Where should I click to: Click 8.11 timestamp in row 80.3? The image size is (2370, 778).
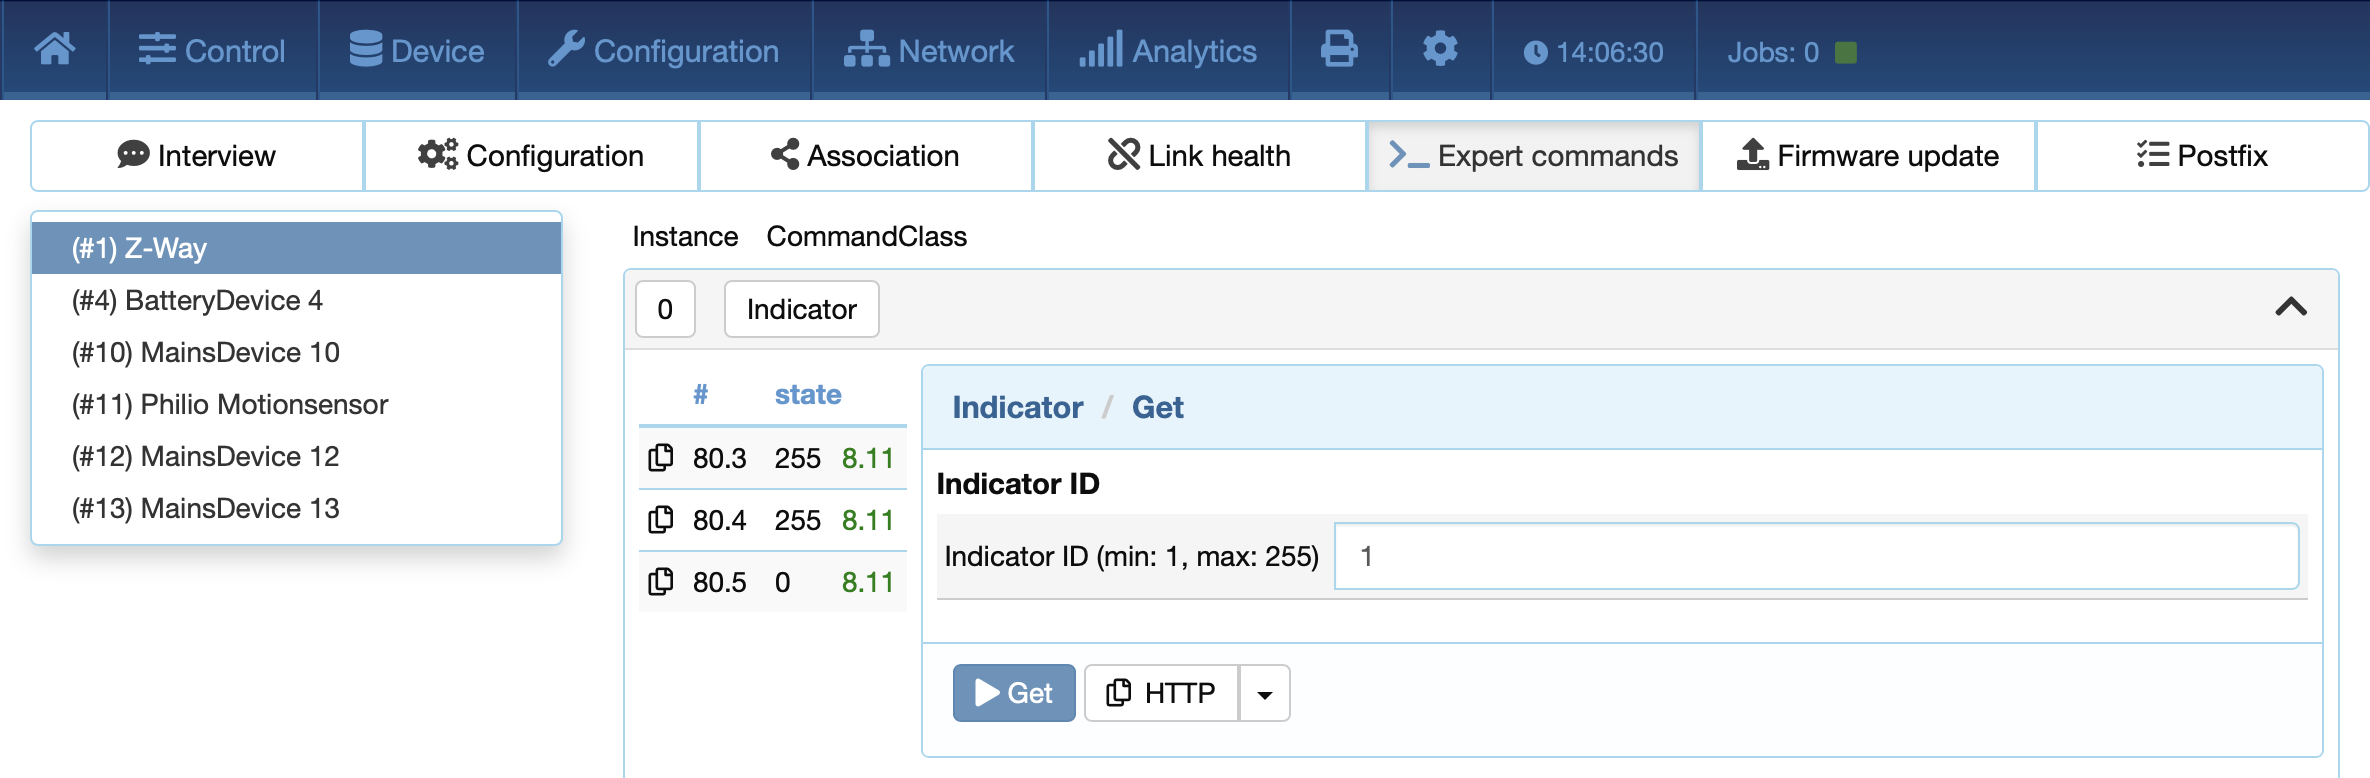pos(867,458)
